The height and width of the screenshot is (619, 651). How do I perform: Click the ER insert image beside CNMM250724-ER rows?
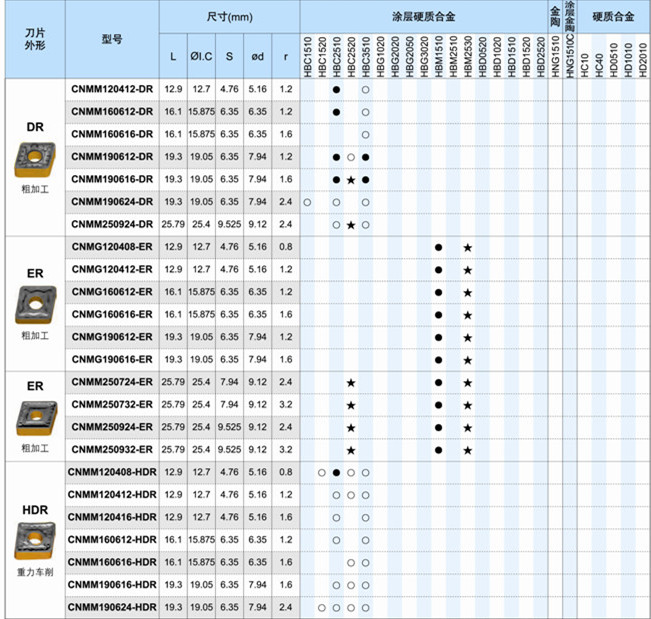pyautogui.click(x=34, y=414)
